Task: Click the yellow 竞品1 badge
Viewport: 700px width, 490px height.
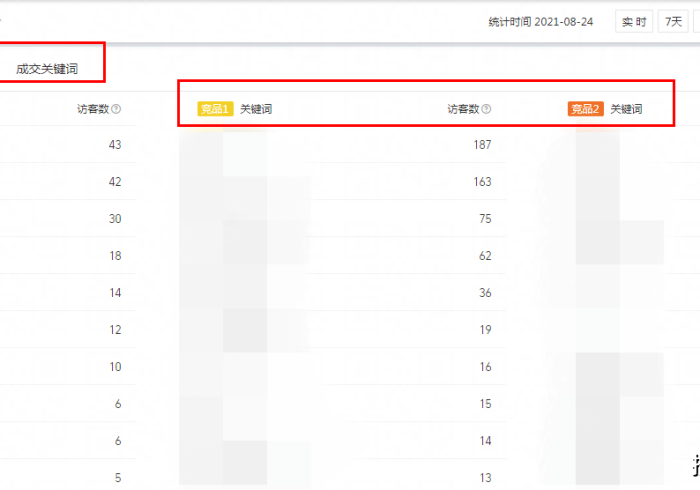Action: click(x=215, y=109)
